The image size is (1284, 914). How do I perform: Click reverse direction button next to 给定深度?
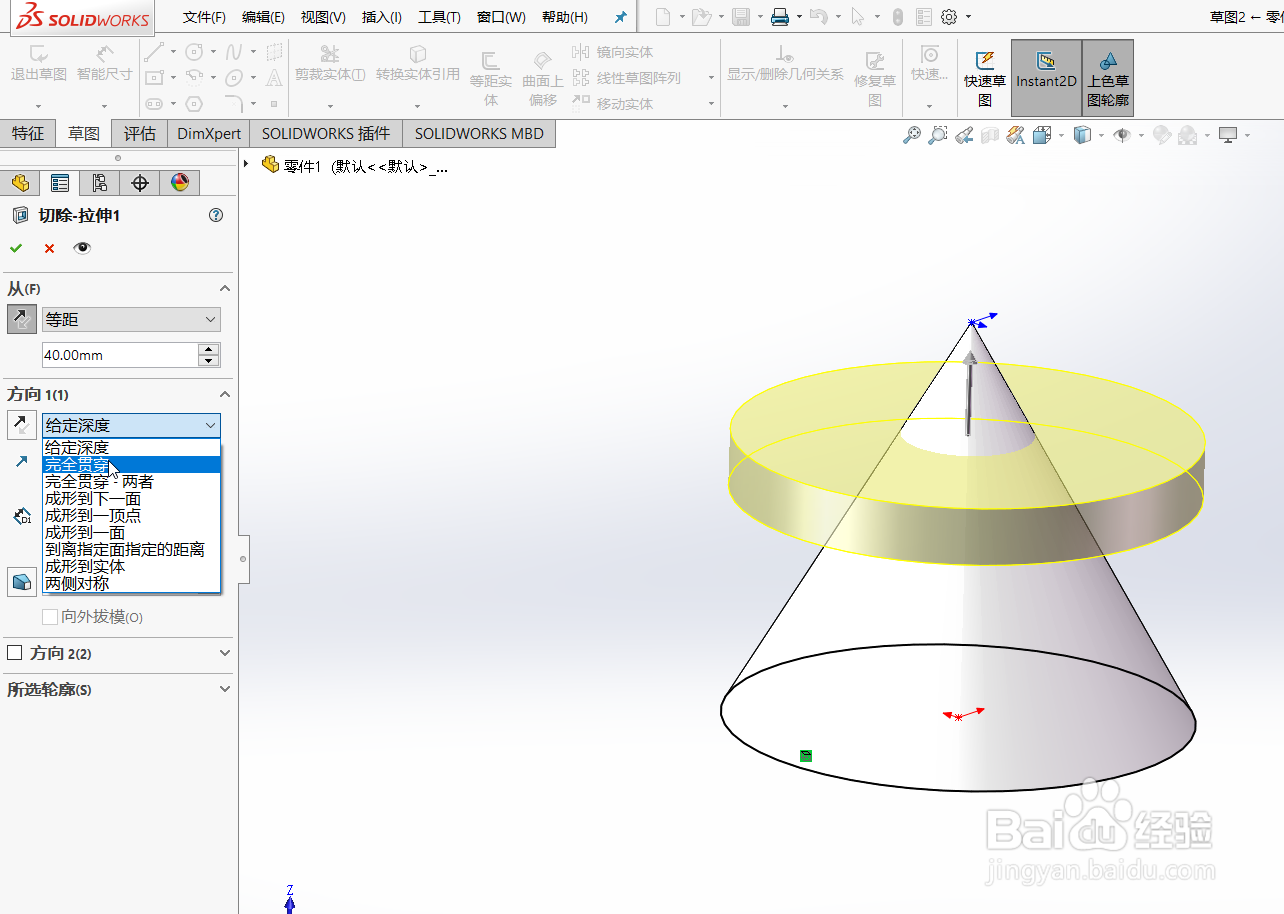tap(21, 425)
